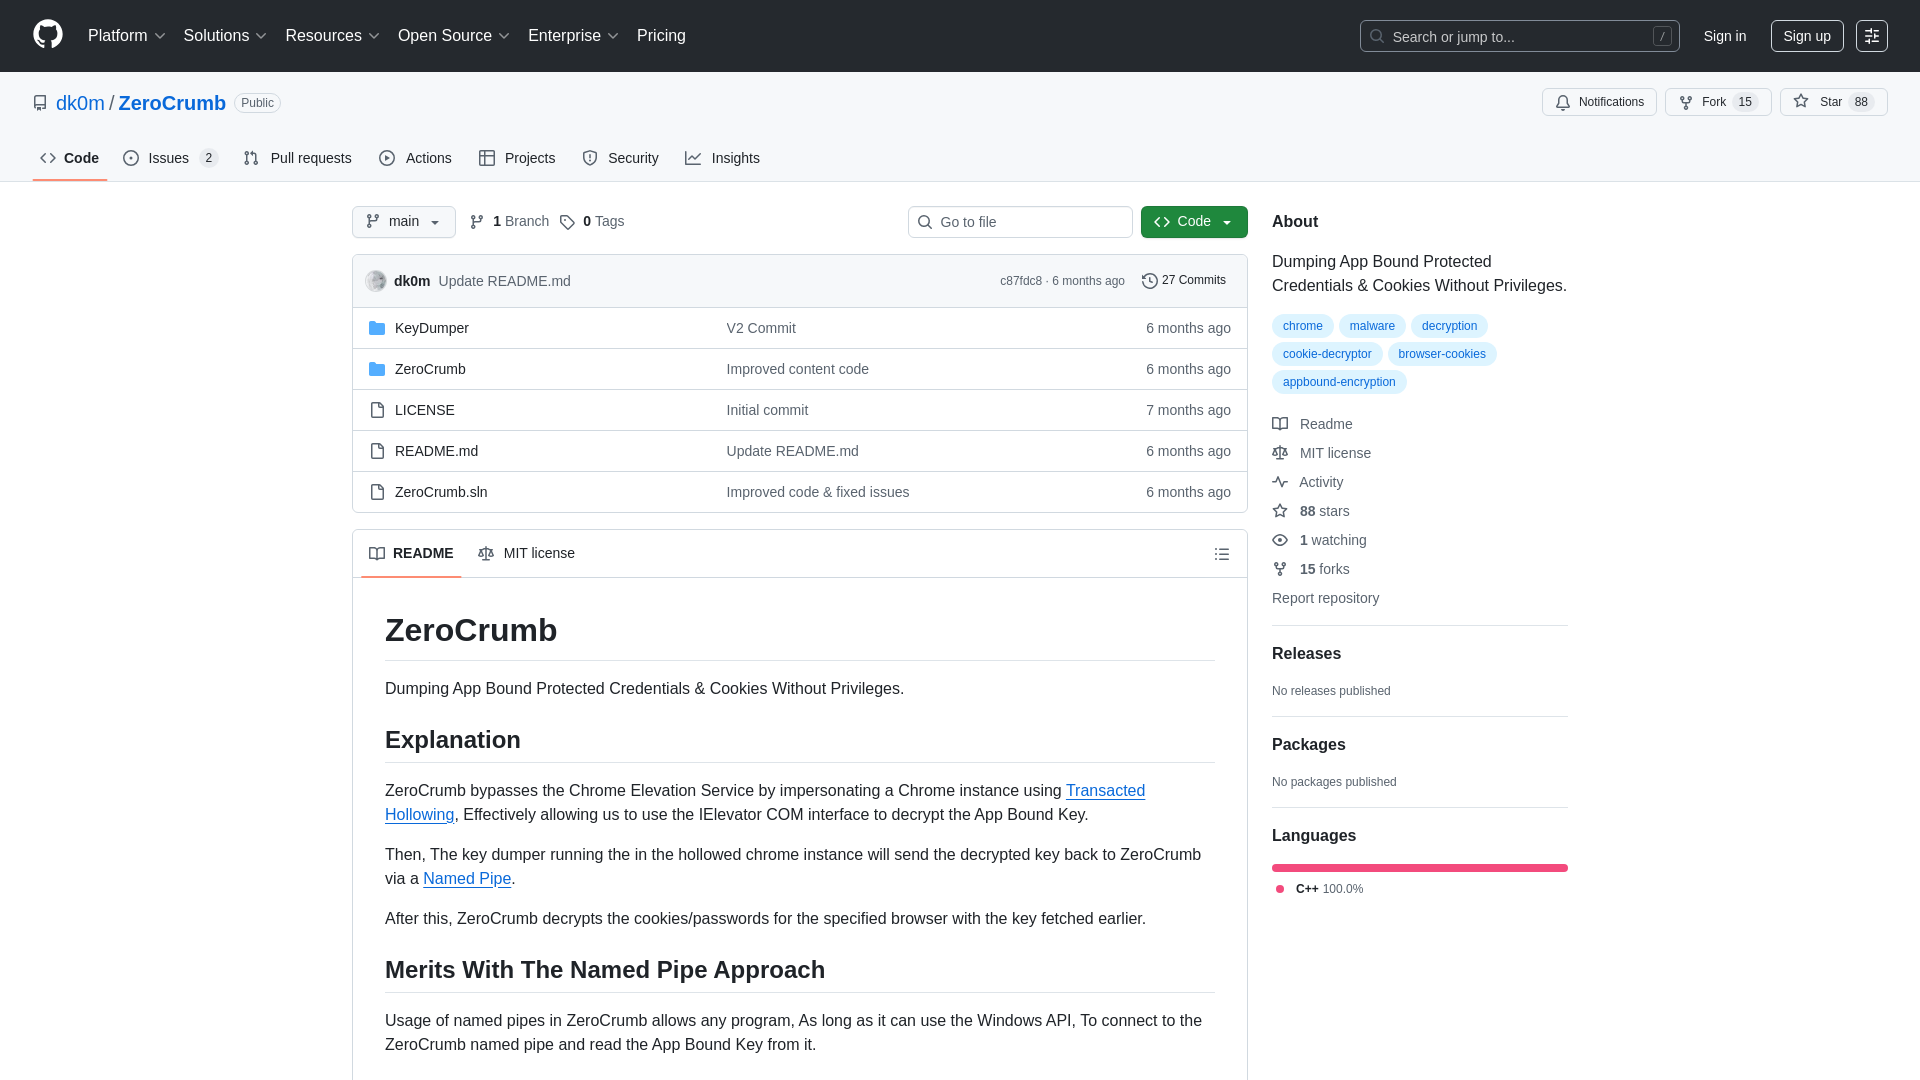Click the commit history clock icon

pyautogui.click(x=1149, y=281)
